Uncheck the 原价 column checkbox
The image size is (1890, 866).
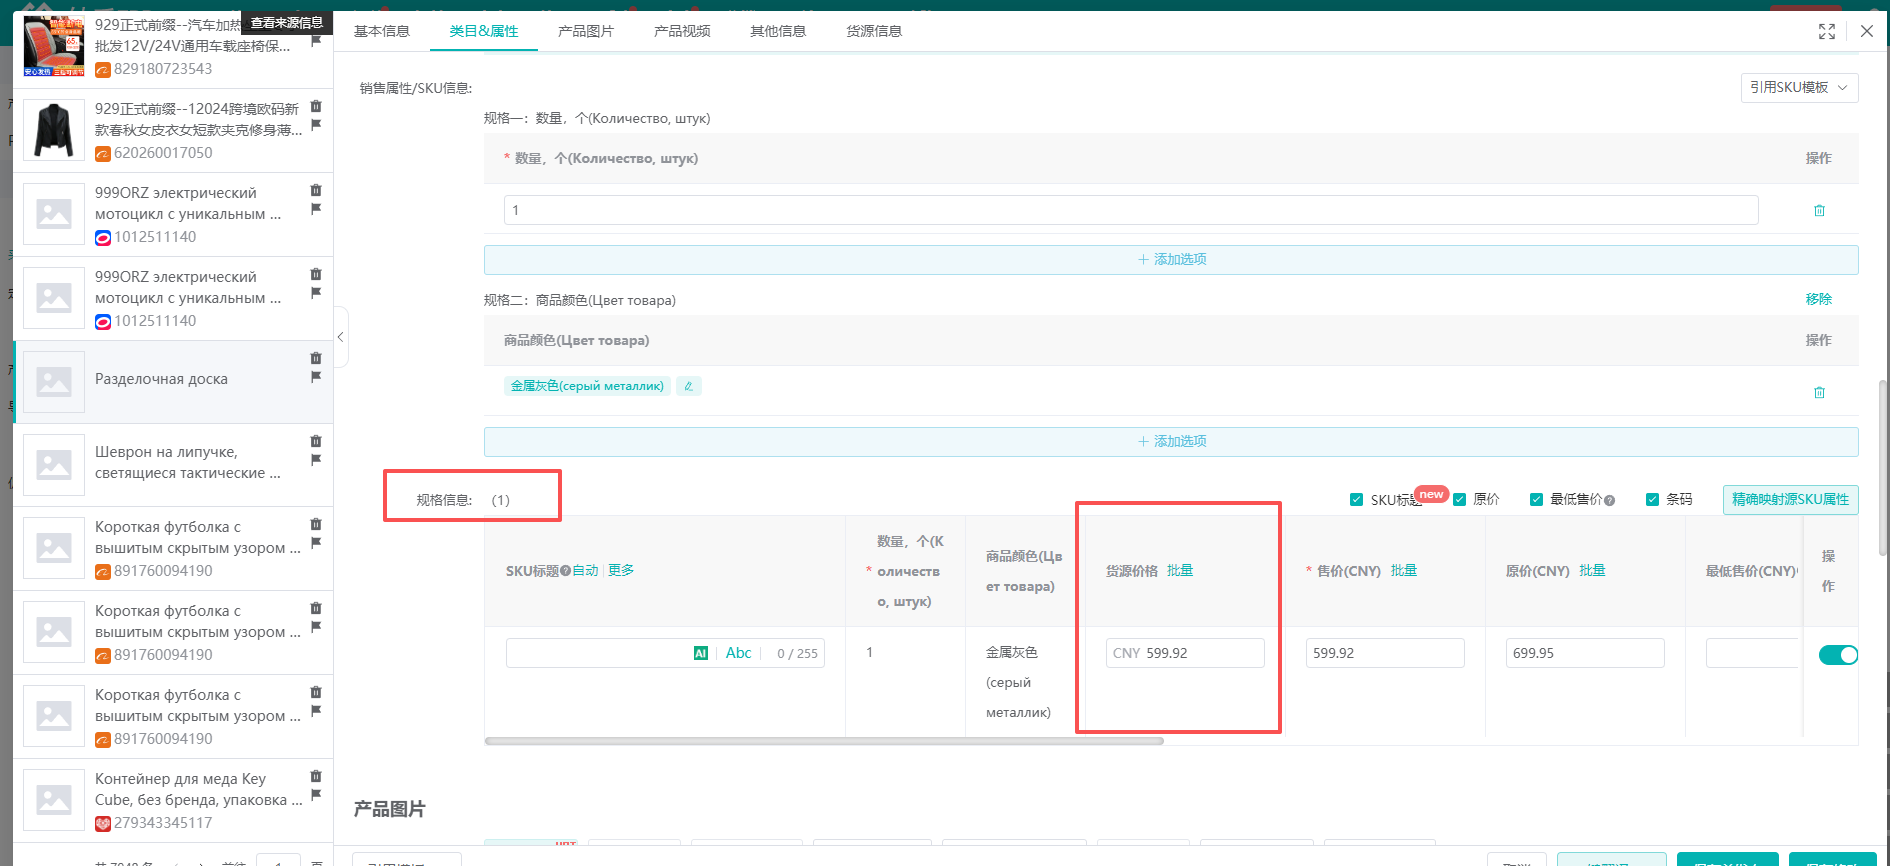tap(1459, 500)
